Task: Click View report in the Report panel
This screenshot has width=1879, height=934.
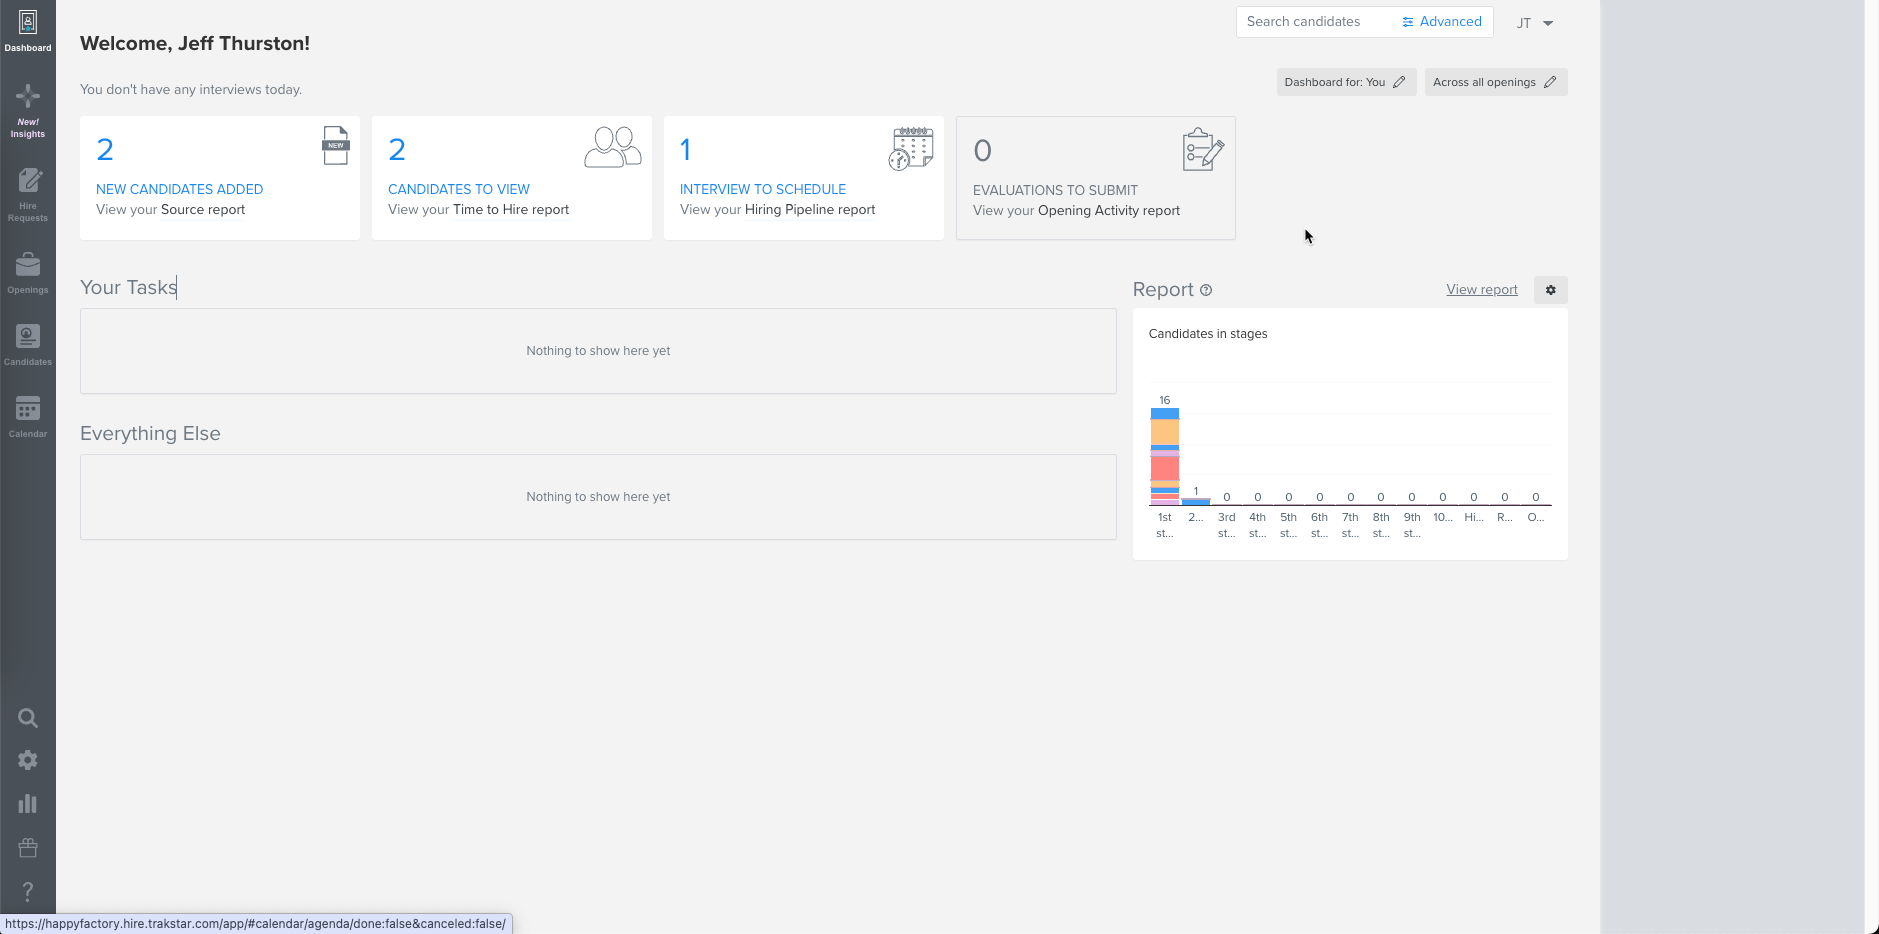Action: pyautogui.click(x=1481, y=289)
